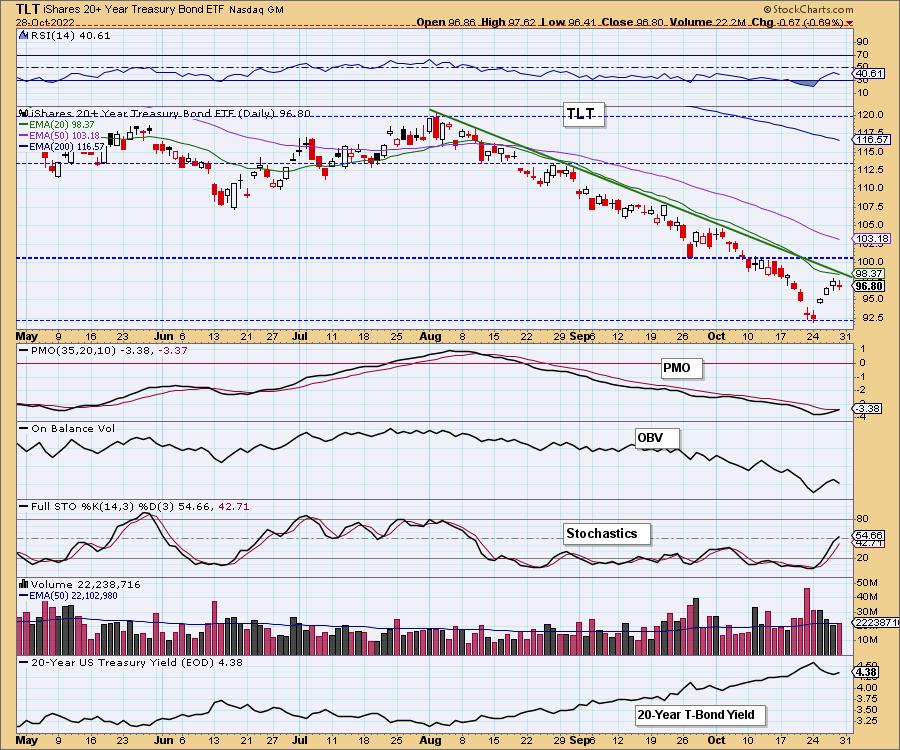Select the Close 96.80 header value

(x=633, y=22)
